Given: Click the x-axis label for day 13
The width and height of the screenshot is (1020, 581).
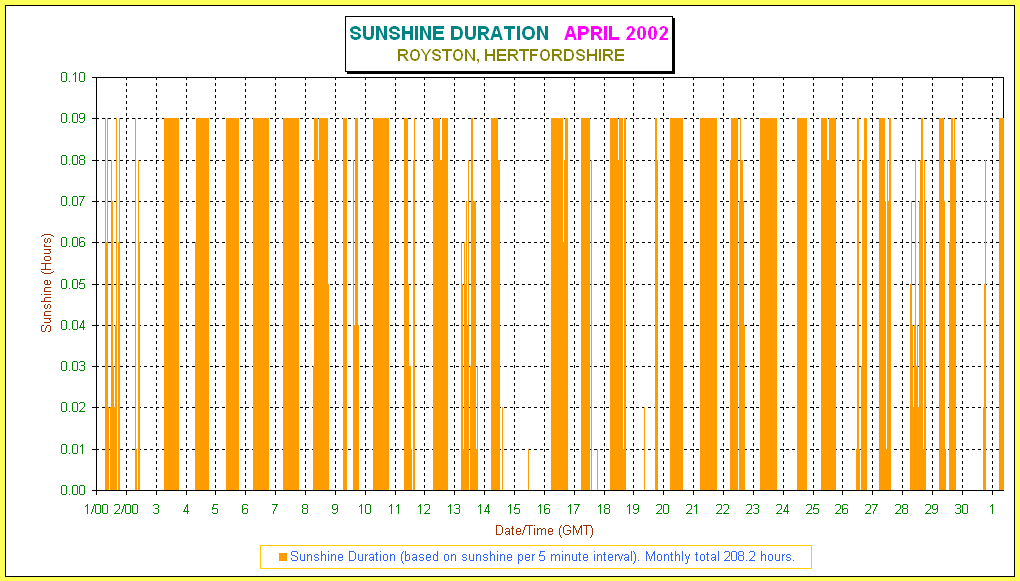Looking at the screenshot, I should pyautogui.click(x=454, y=509).
